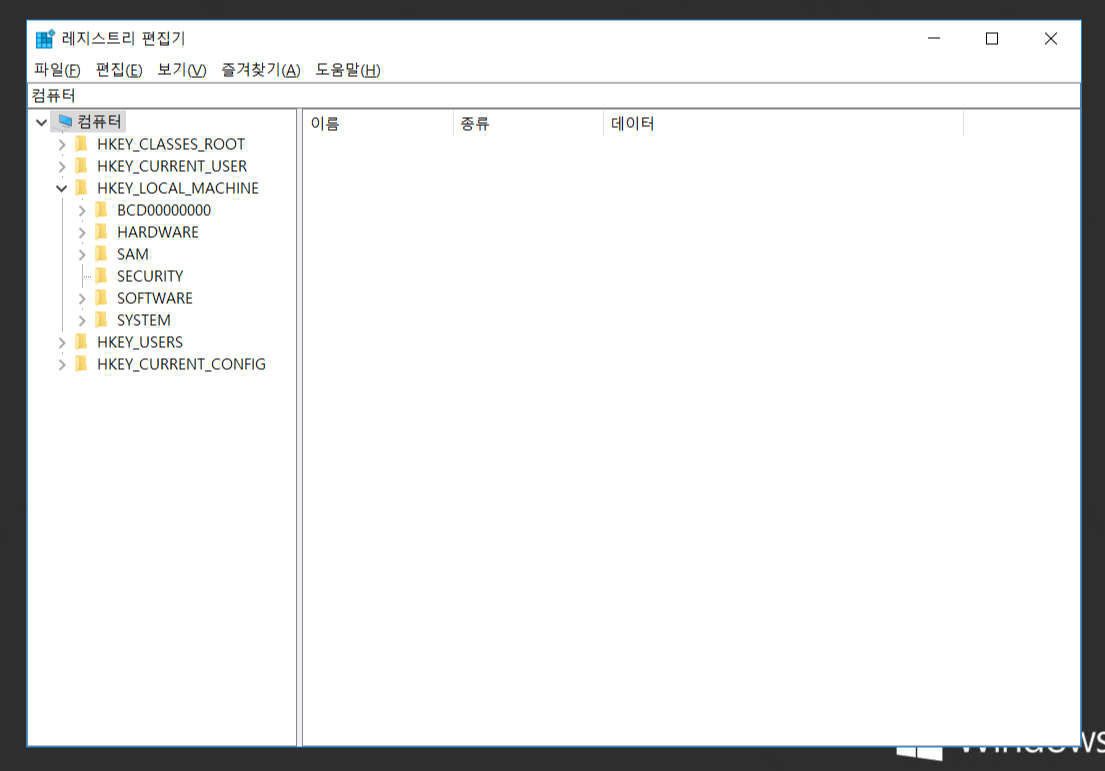The height and width of the screenshot is (771, 1105).
Task: Open the 파일(F) menu
Action: coord(57,70)
